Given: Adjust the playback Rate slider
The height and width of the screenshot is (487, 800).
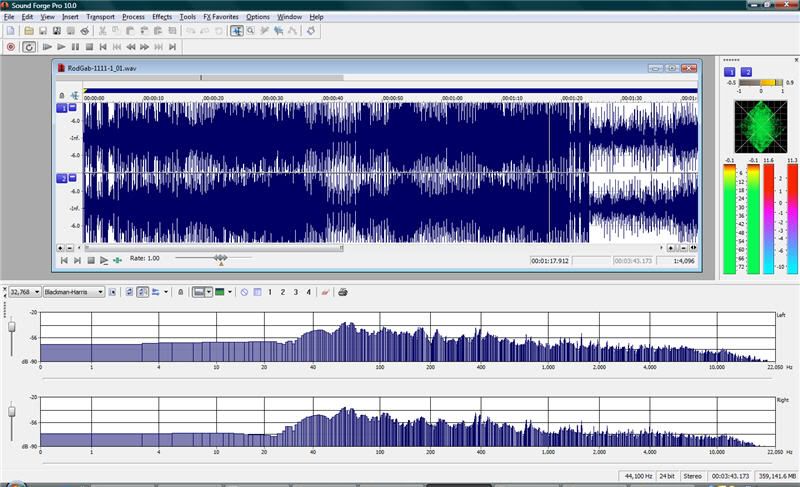Looking at the screenshot, I should [x=221, y=258].
